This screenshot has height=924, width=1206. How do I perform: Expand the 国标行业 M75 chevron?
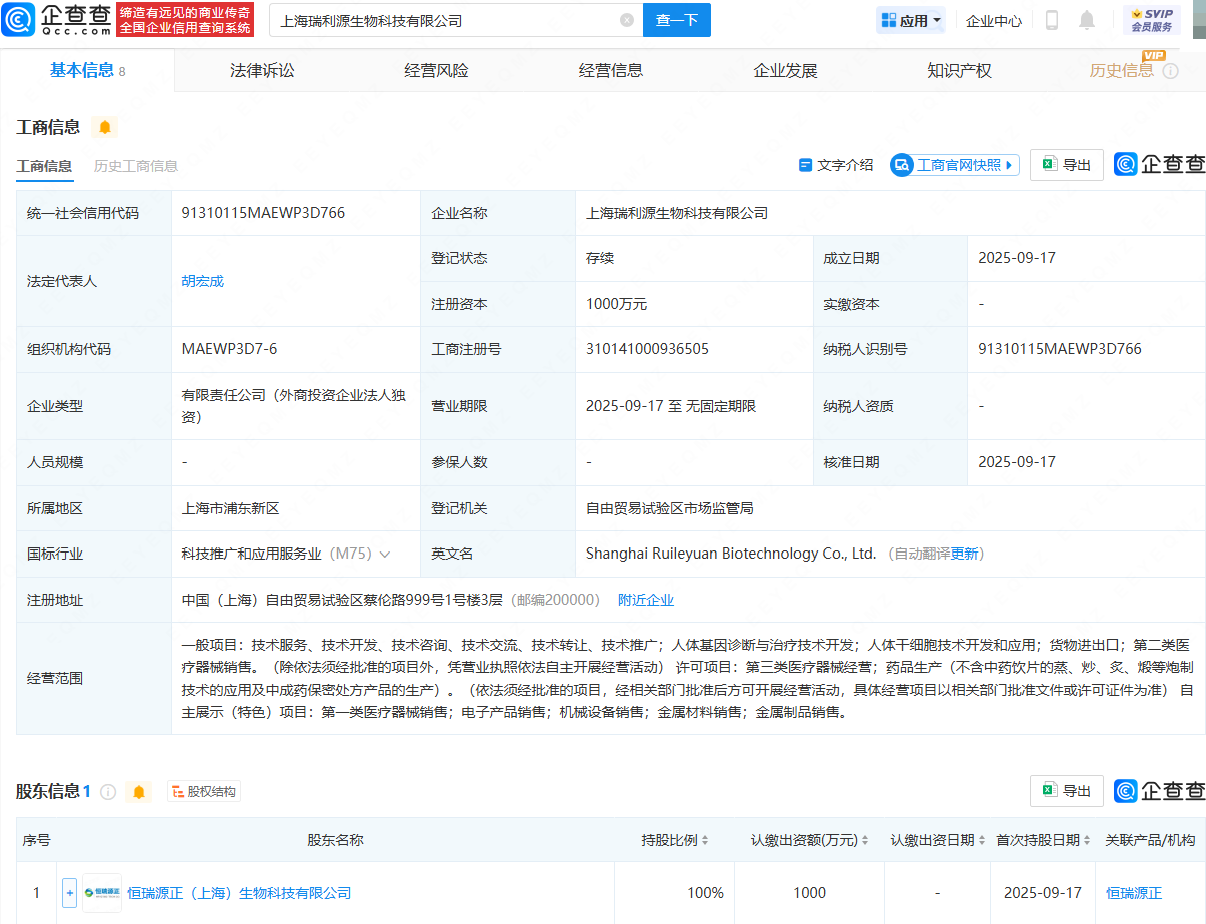[x=384, y=554]
